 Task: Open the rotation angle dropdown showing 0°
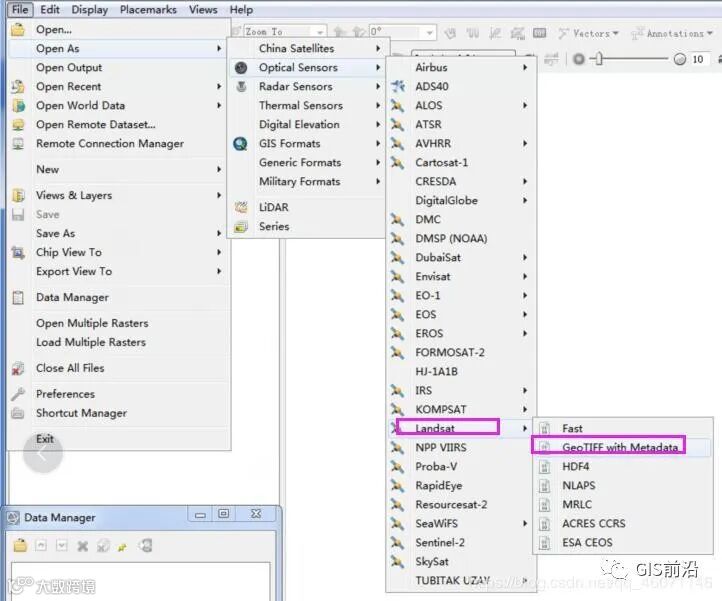point(430,33)
